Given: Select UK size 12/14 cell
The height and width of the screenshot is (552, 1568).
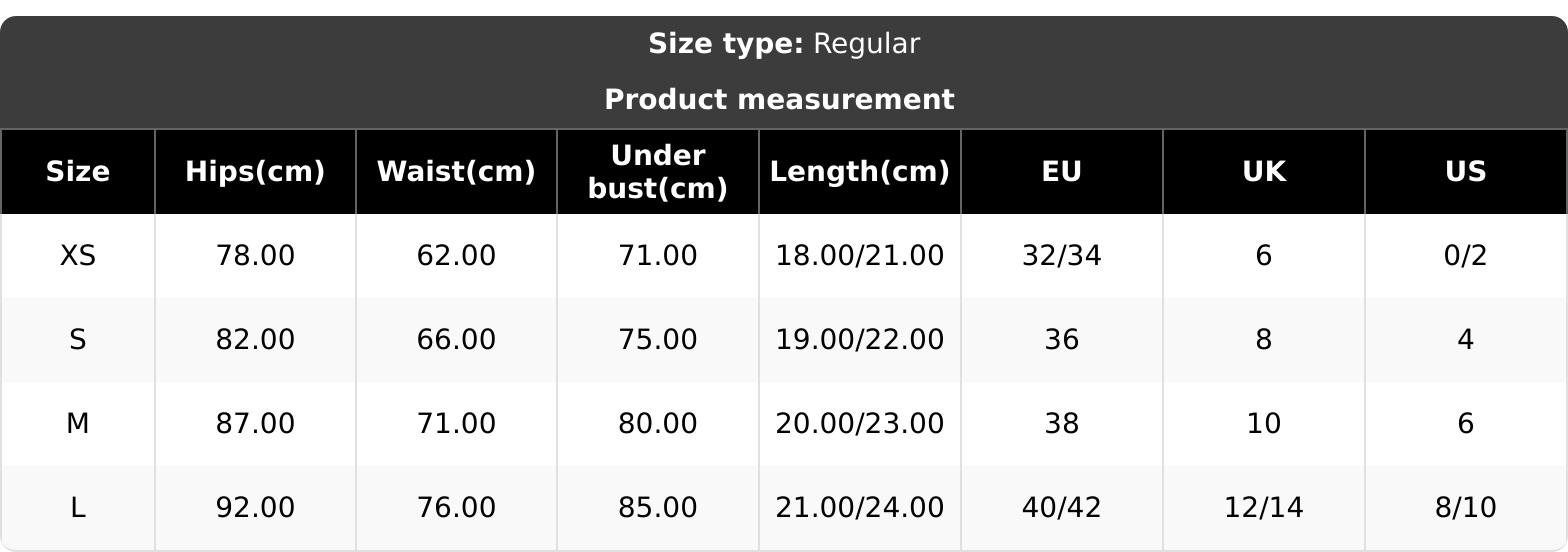Looking at the screenshot, I should point(1264,508).
